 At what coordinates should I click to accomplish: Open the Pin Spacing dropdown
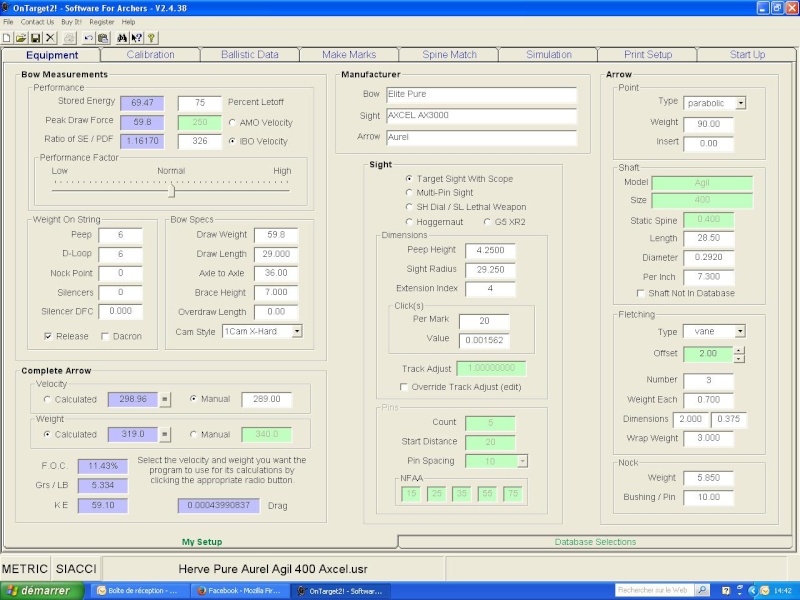tap(522, 461)
